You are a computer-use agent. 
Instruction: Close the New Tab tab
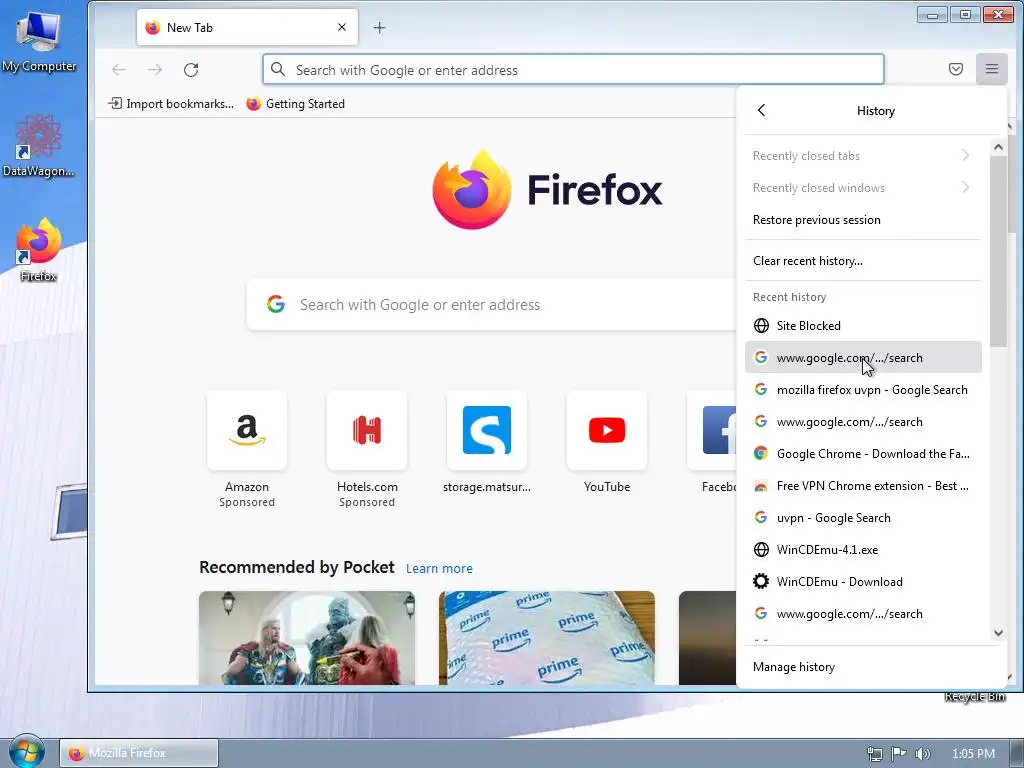click(342, 27)
